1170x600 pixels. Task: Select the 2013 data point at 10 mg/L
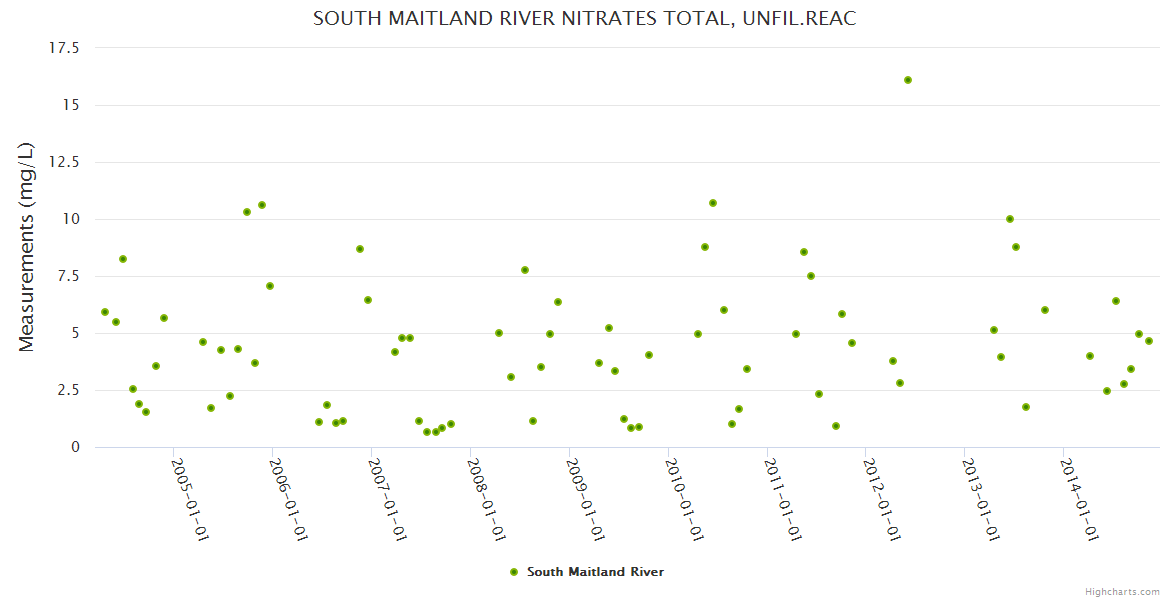[1010, 219]
